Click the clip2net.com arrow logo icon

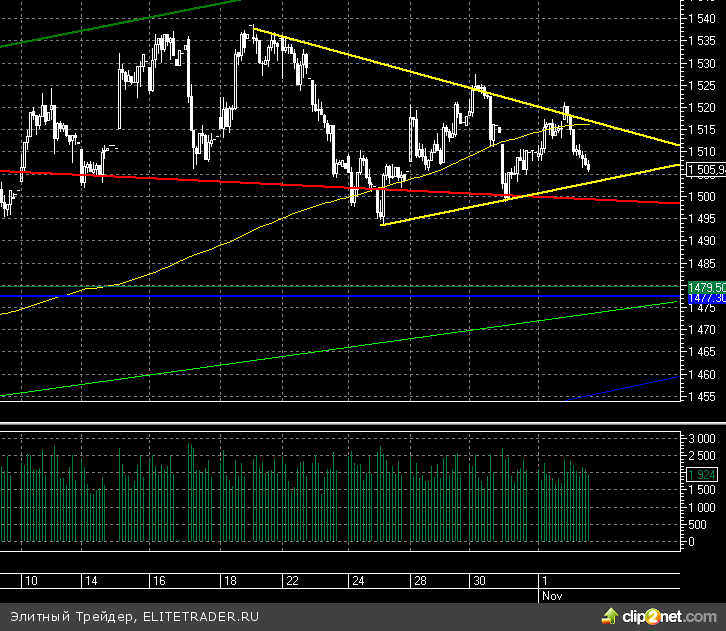coord(611,614)
